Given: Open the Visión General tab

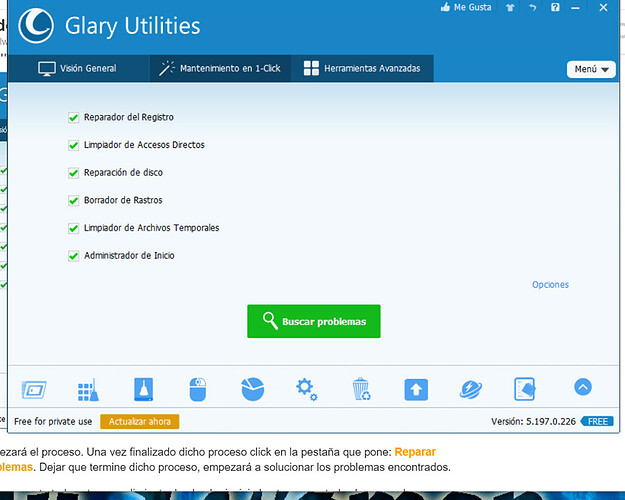Looking at the screenshot, I should click(x=77, y=69).
